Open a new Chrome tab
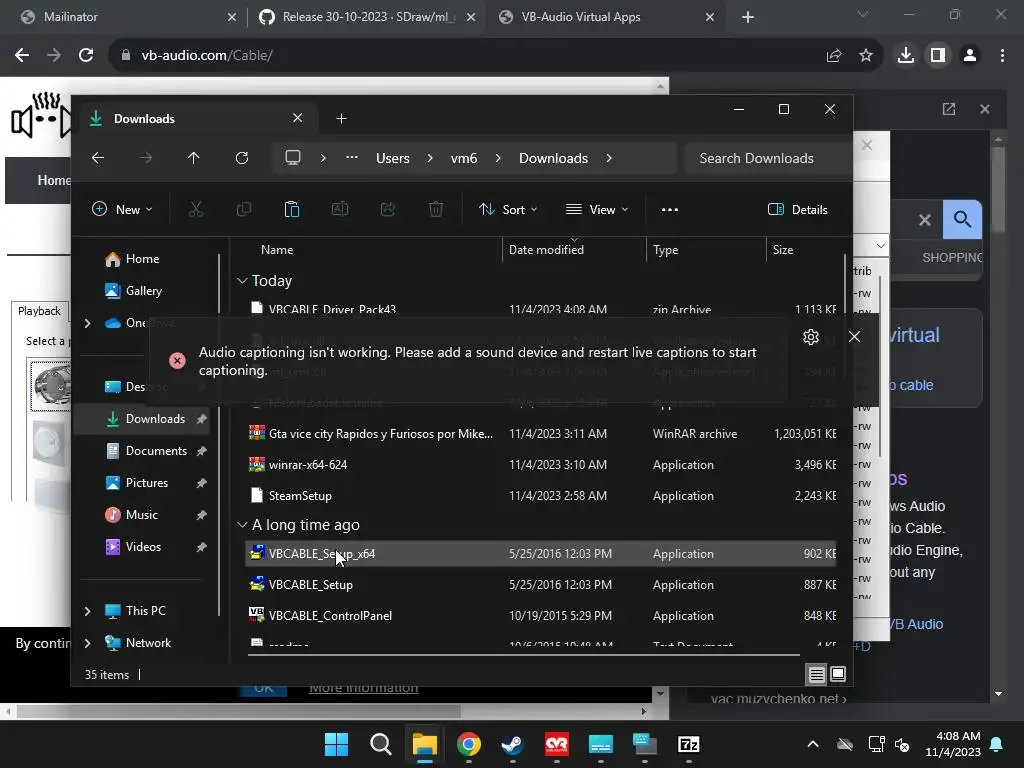 pos(748,17)
